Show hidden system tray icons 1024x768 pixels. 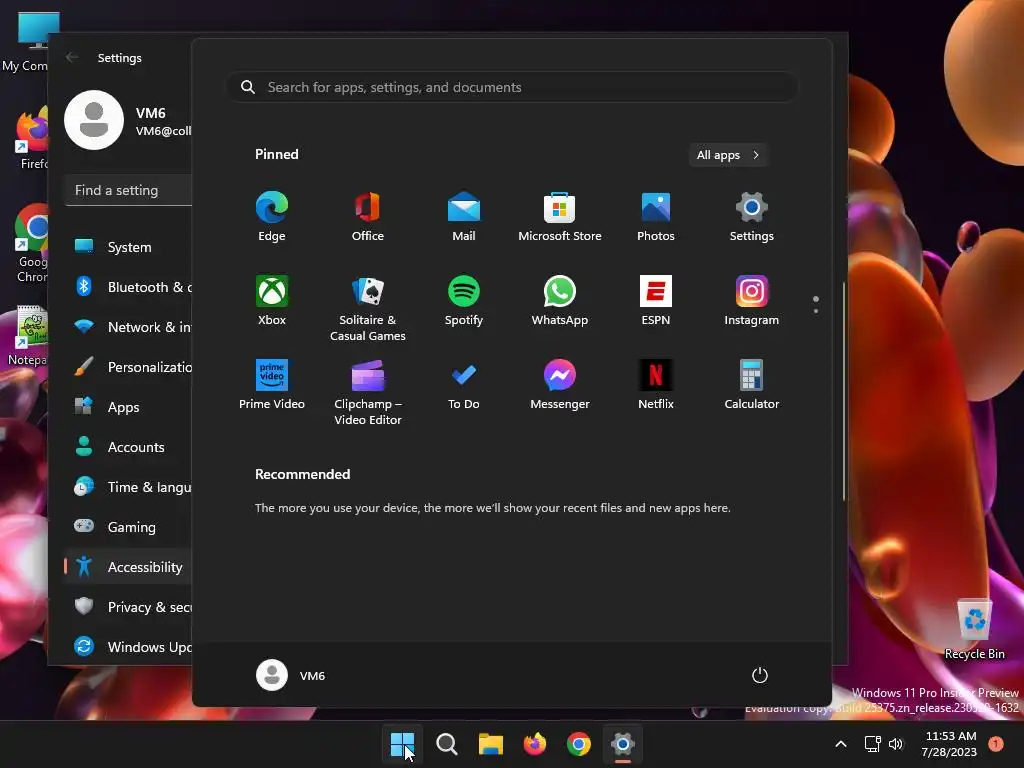pyautogui.click(x=841, y=744)
